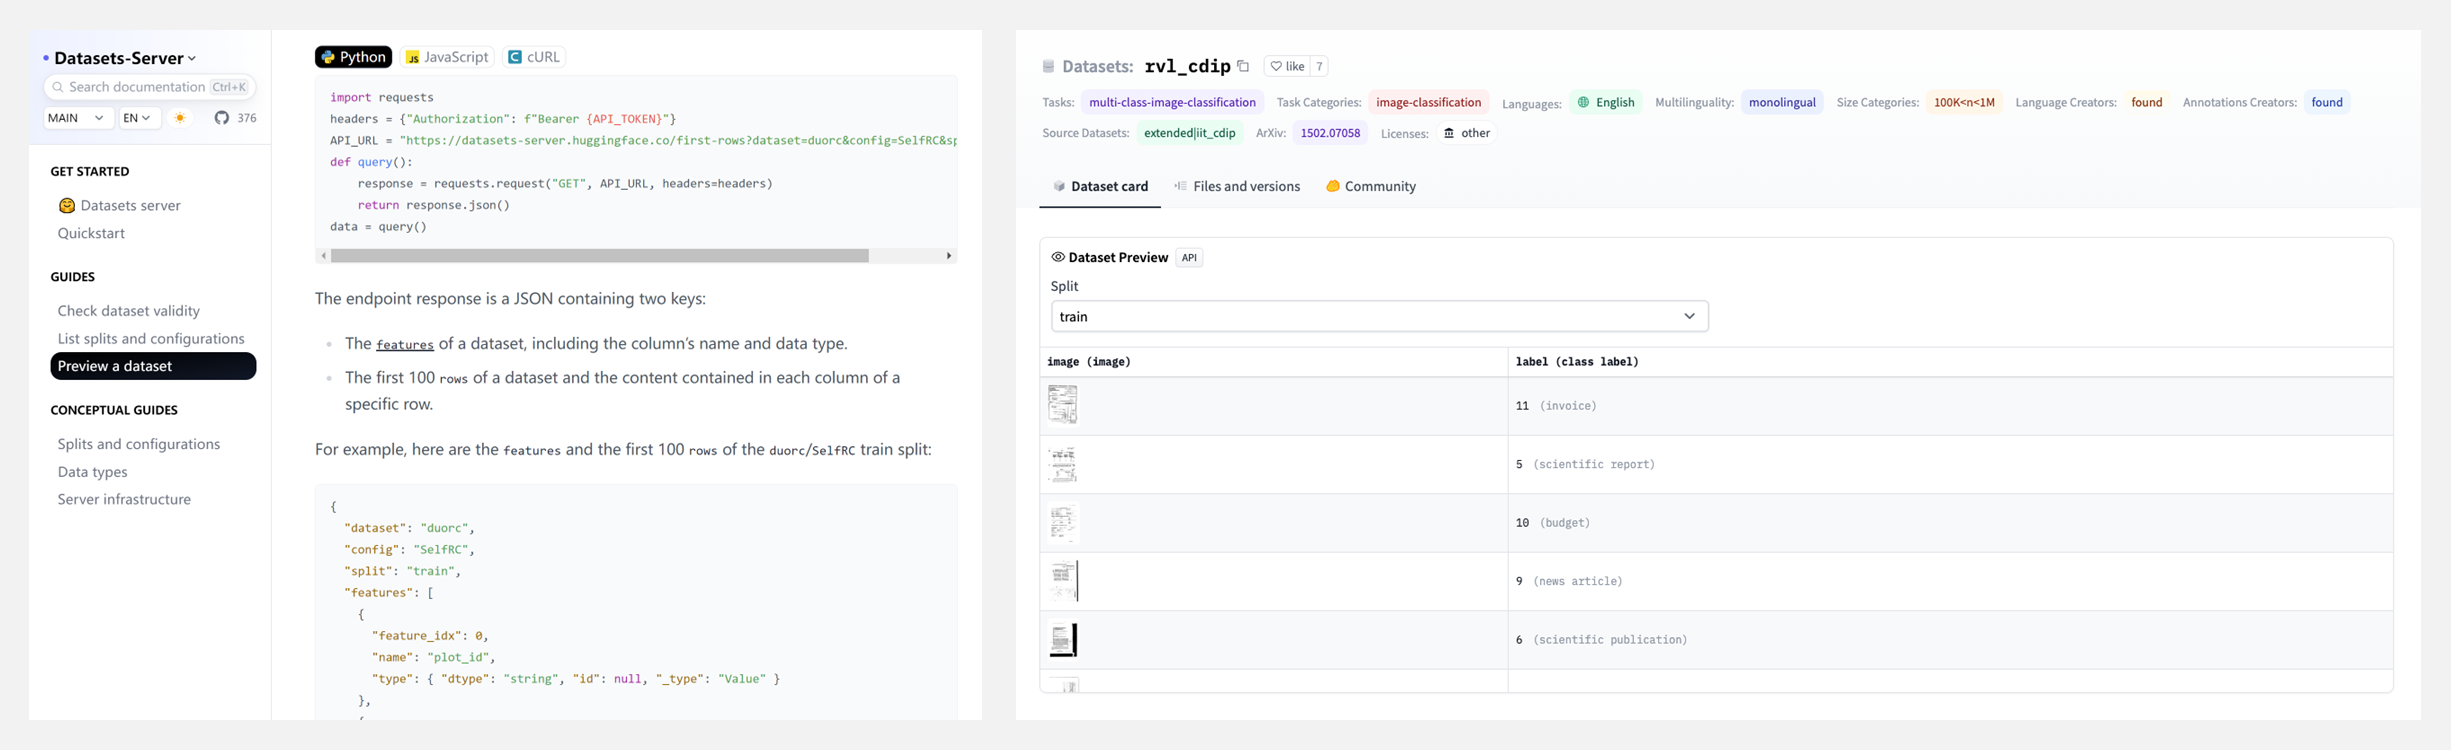Open the GitHub repository icon with 376 stars
Viewport: 2451px width, 750px height.
[x=222, y=118]
